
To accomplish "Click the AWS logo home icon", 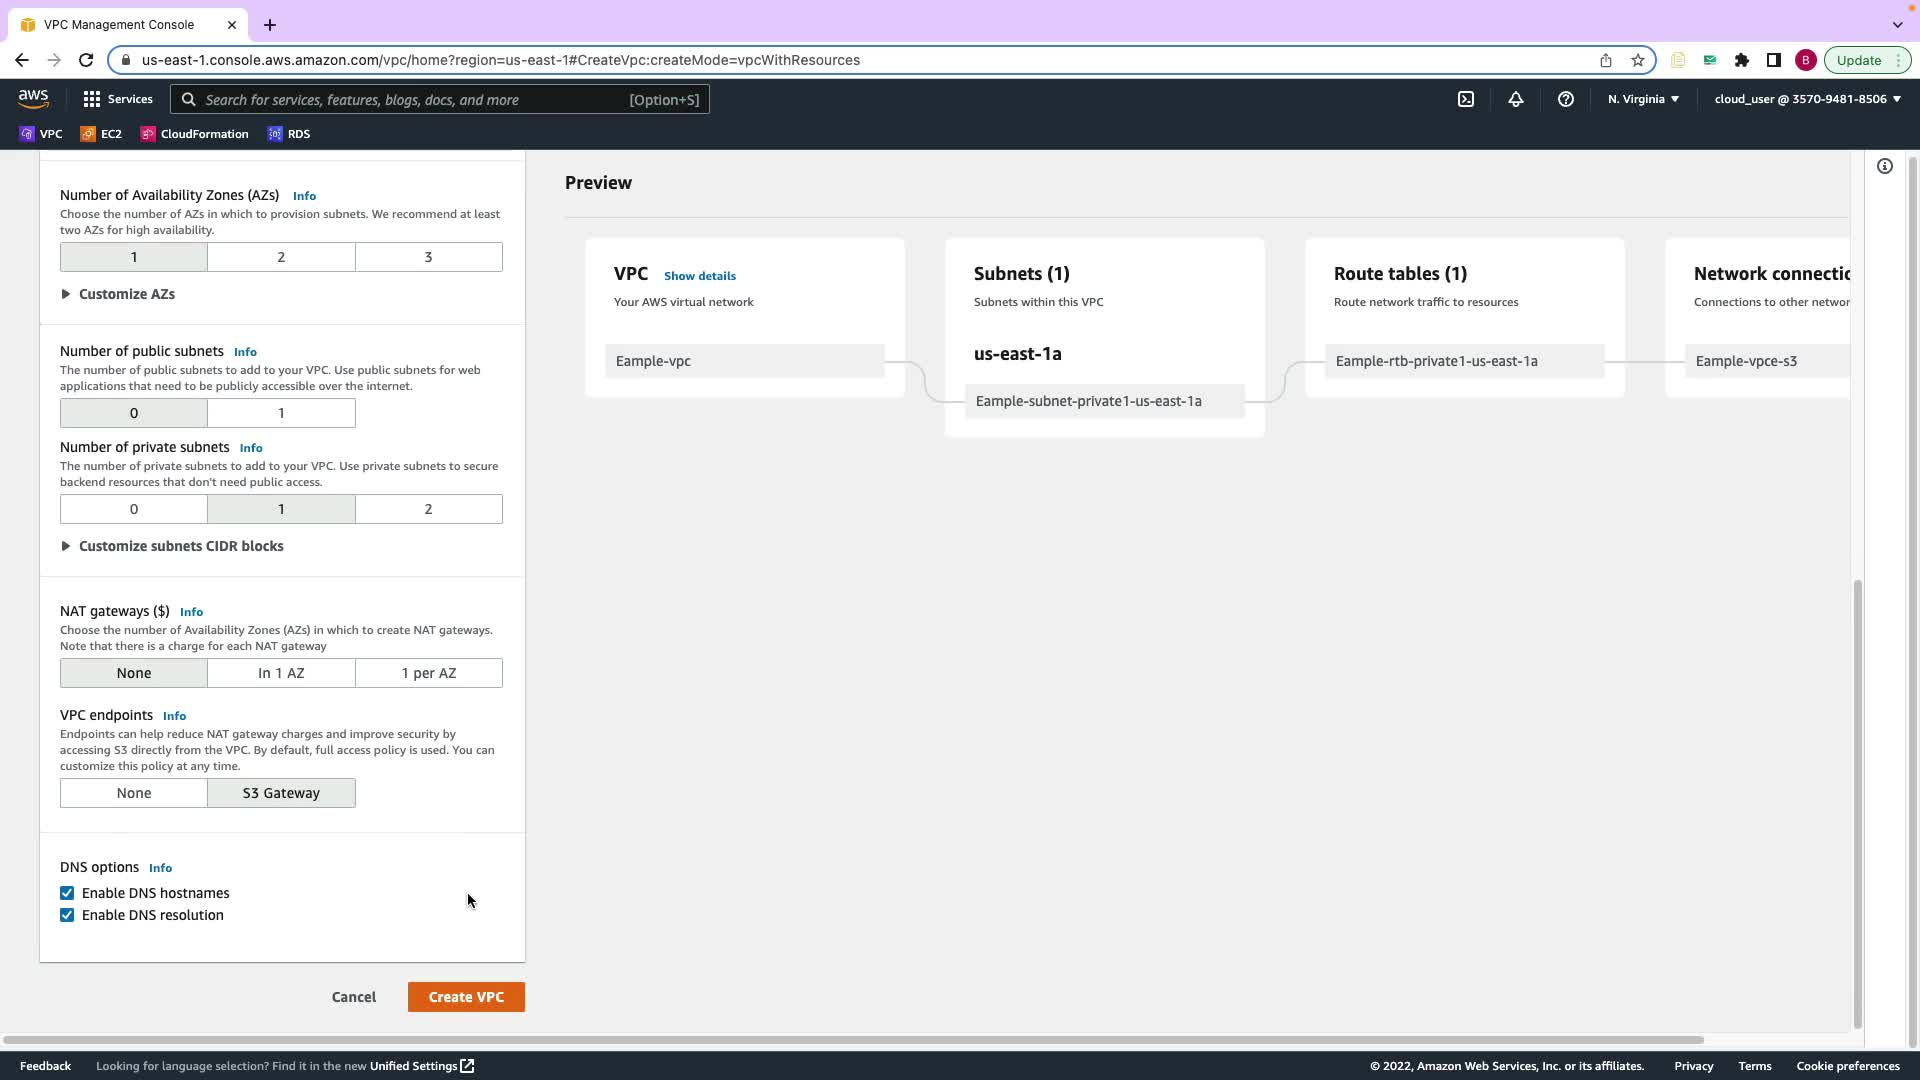I will 33,98.
